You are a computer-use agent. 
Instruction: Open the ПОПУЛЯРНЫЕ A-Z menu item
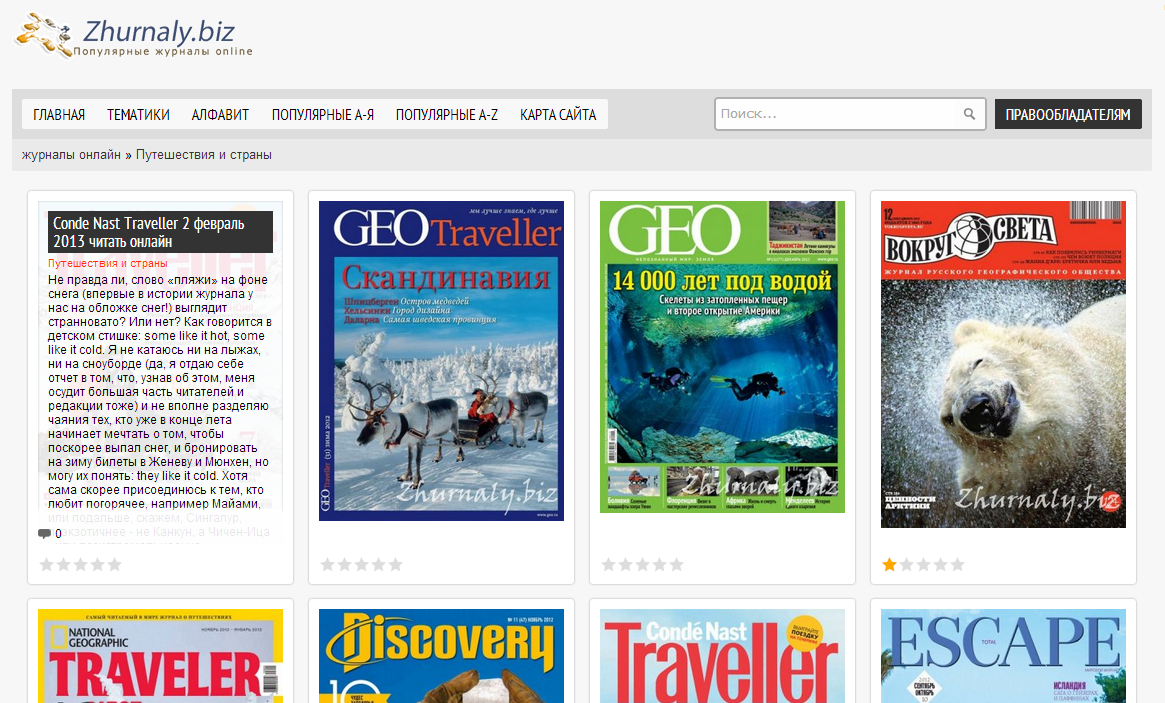(447, 114)
